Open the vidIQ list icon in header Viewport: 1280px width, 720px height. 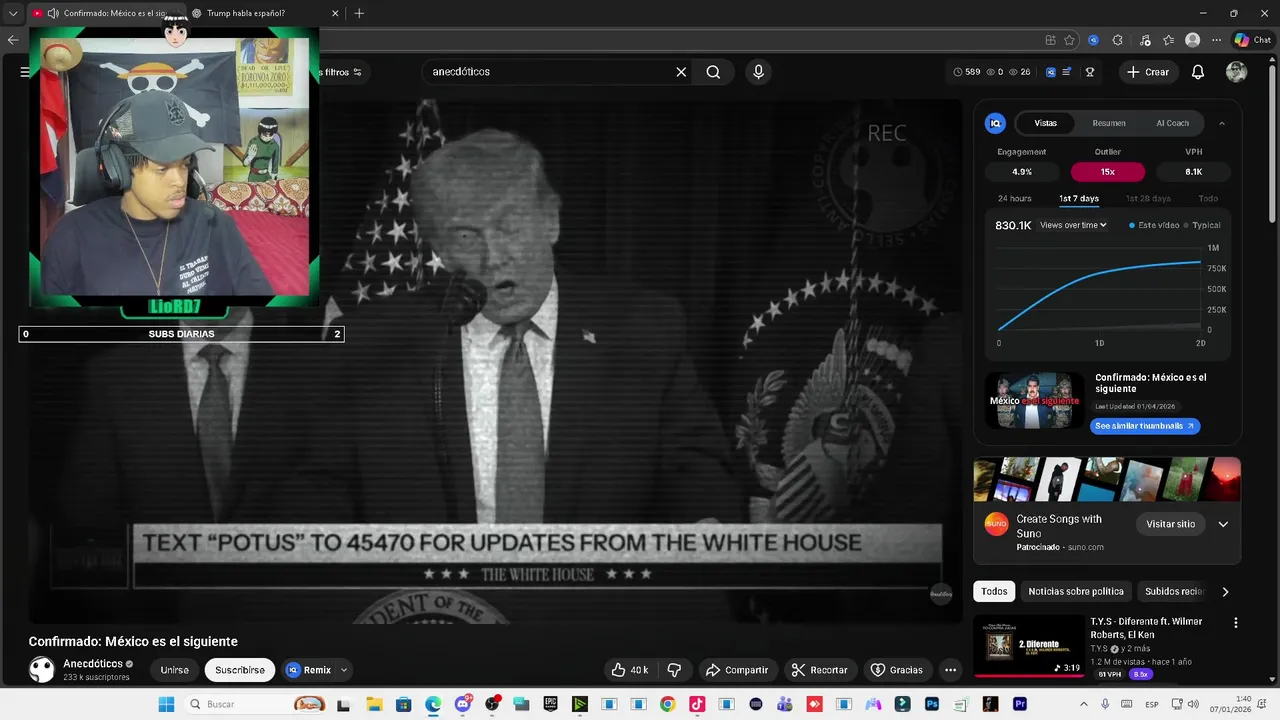[x=1067, y=72]
